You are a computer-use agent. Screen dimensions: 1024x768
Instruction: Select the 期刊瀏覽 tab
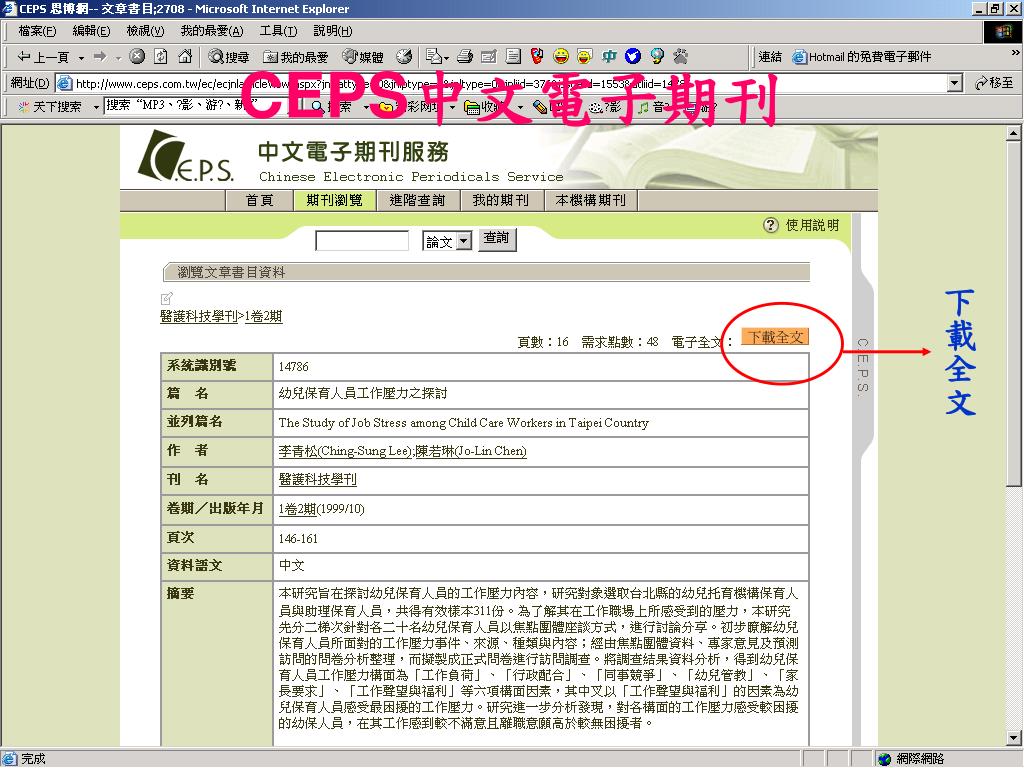334,200
